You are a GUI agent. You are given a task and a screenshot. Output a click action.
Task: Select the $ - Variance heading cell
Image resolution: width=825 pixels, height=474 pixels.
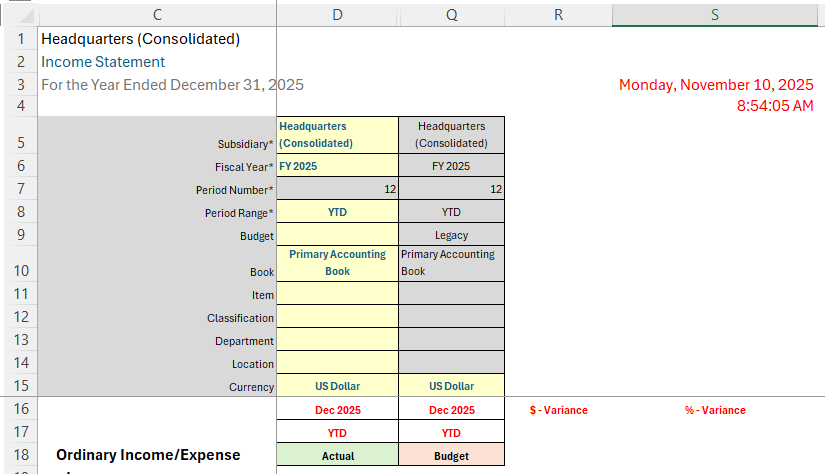(558, 410)
